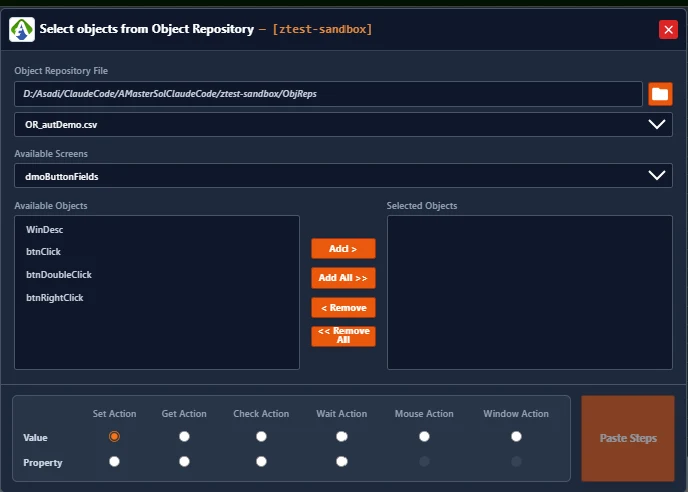Select Check Action Value radio button
The image size is (688, 492).
coord(261,437)
